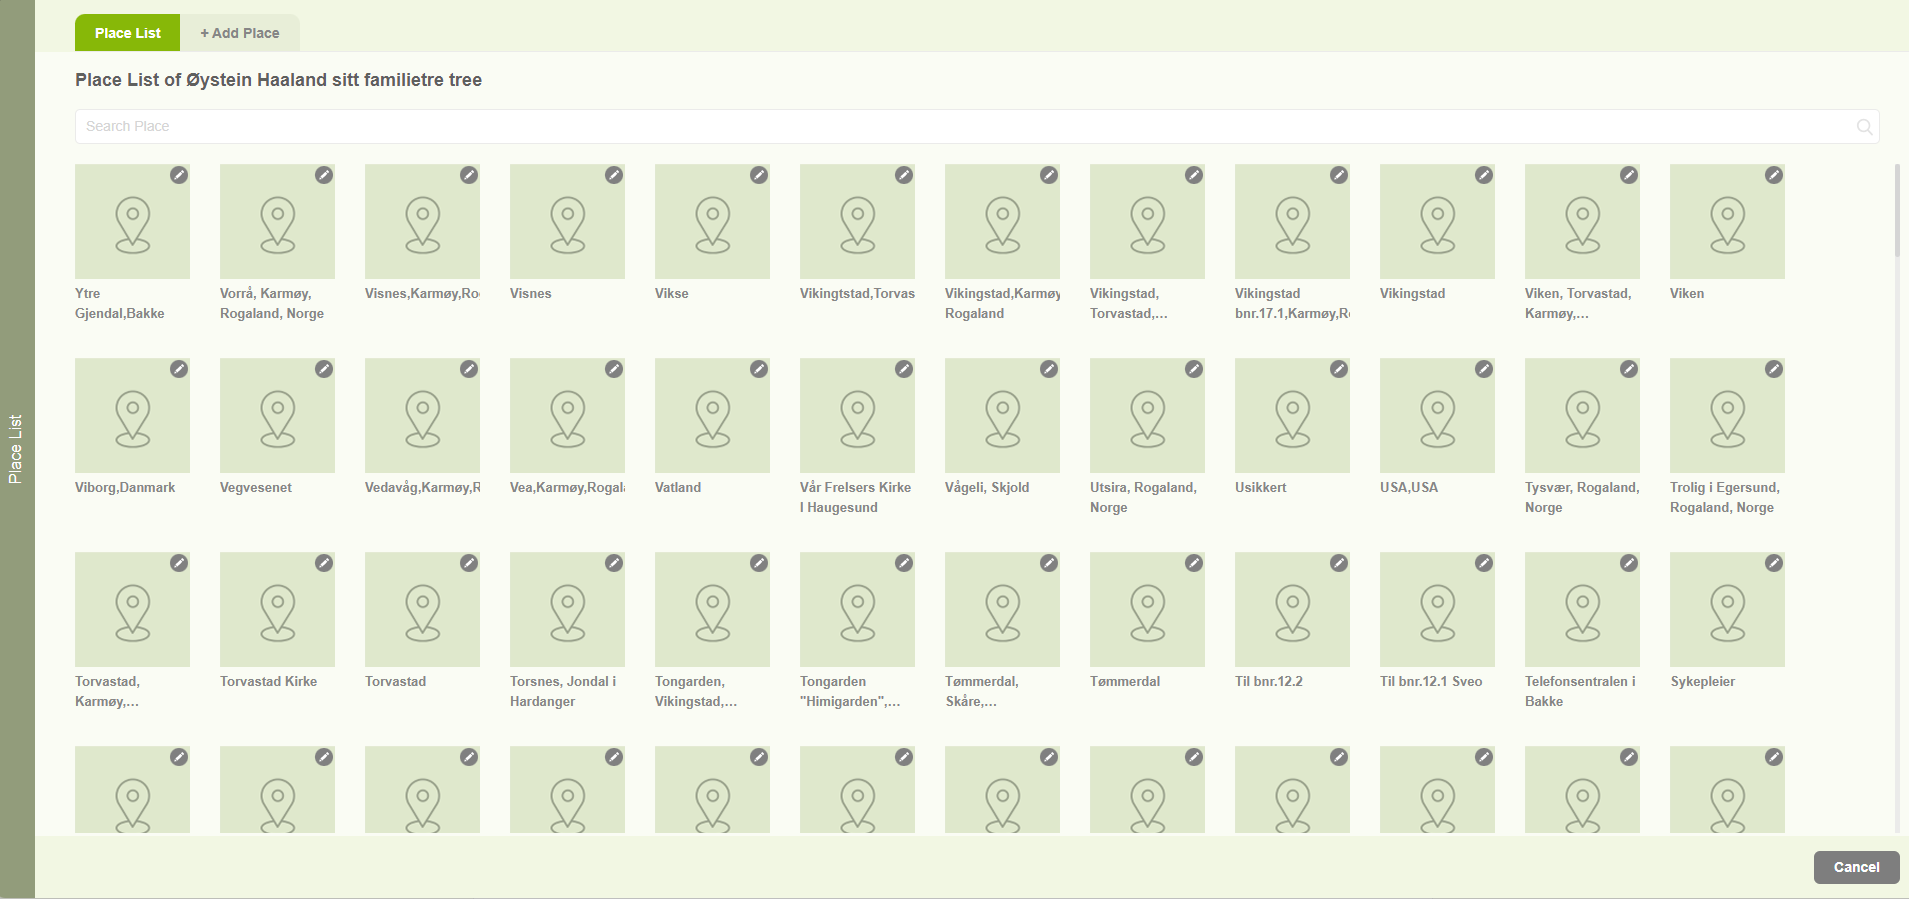Screen dimensions: 1909x899
Task: Select the Utsira, Rogaland, Norge map thumbnail
Action: [1147, 416]
